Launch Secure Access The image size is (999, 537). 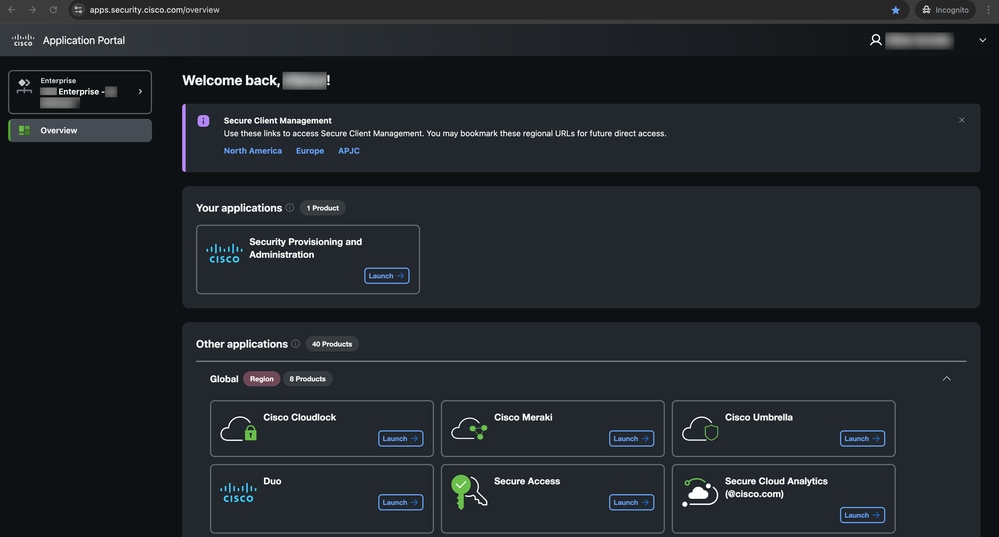pos(631,502)
